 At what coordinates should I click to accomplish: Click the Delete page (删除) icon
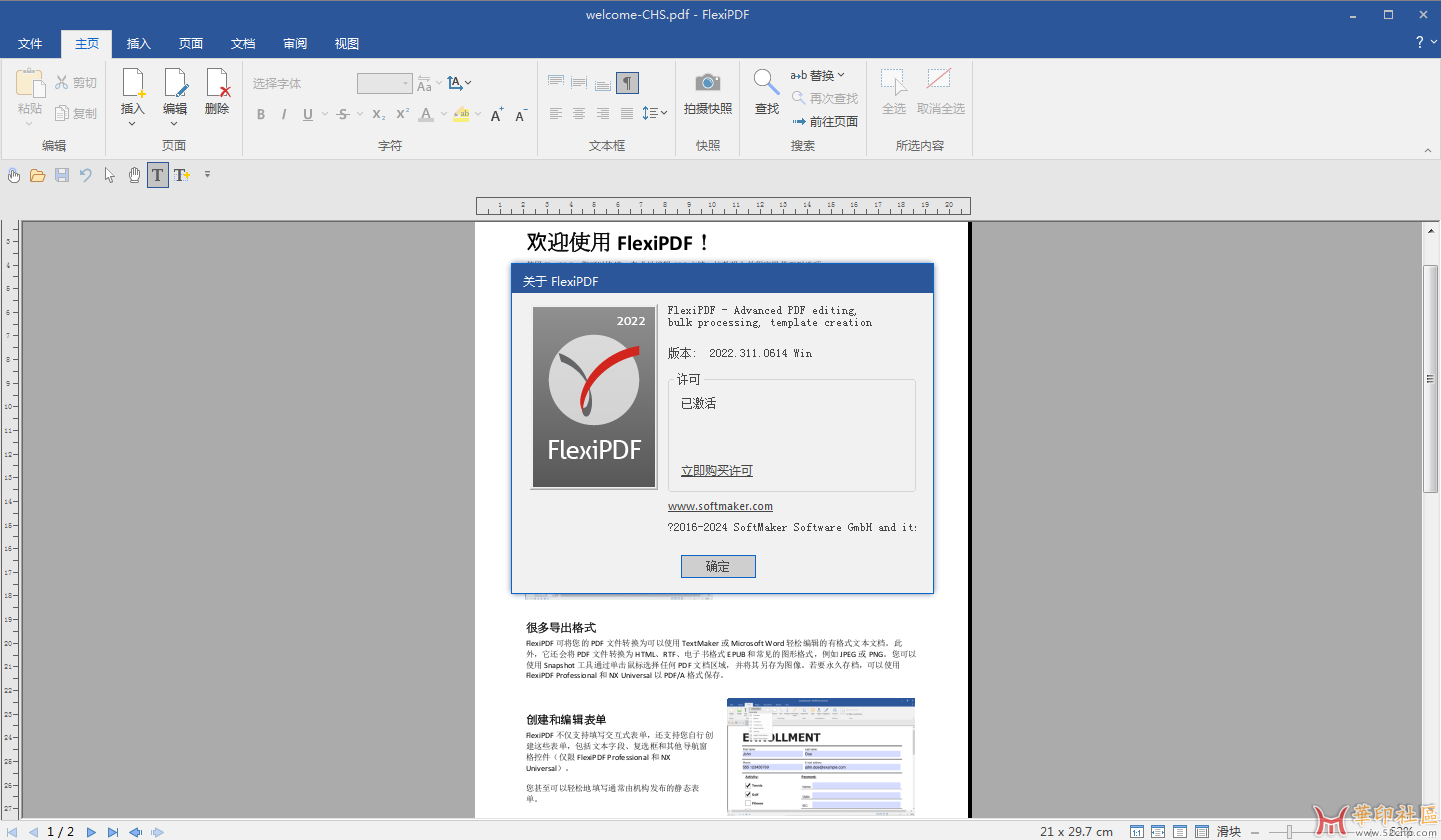click(217, 83)
